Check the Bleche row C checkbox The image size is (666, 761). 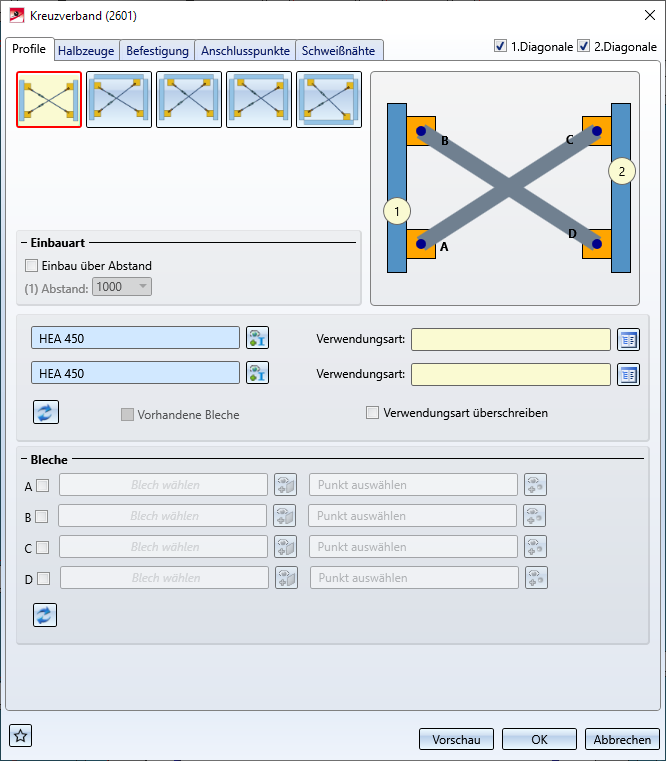click(43, 547)
